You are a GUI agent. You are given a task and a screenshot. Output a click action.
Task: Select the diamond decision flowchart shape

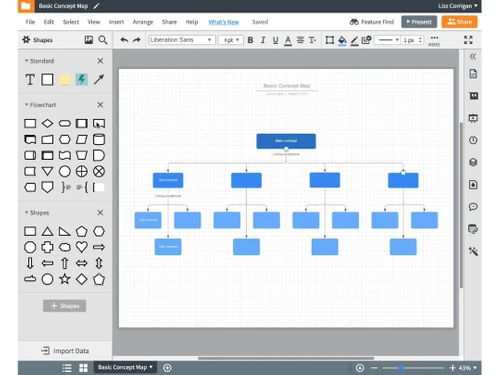[x=47, y=124]
